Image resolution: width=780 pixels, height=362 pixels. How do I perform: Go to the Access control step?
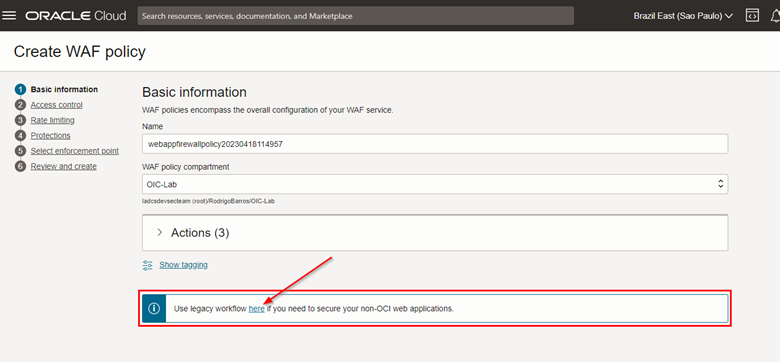click(x=57, y=105)
